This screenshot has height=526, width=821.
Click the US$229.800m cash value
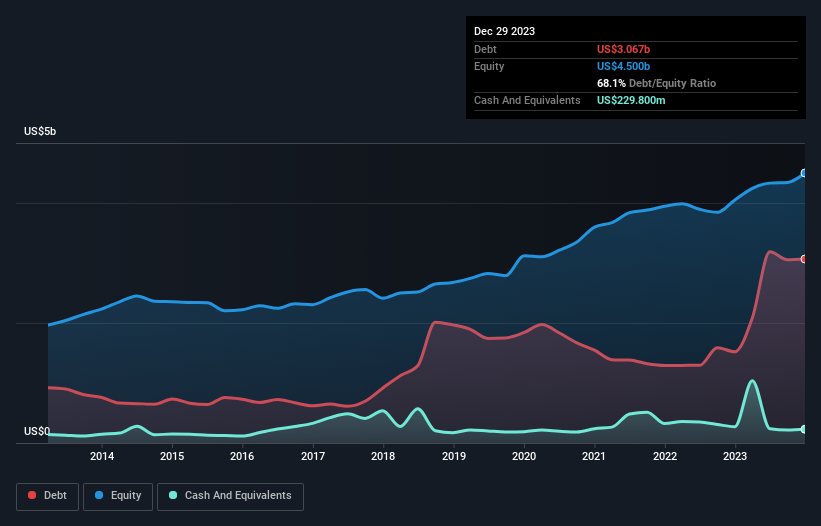pyautogui.click(x=631, y=100)
